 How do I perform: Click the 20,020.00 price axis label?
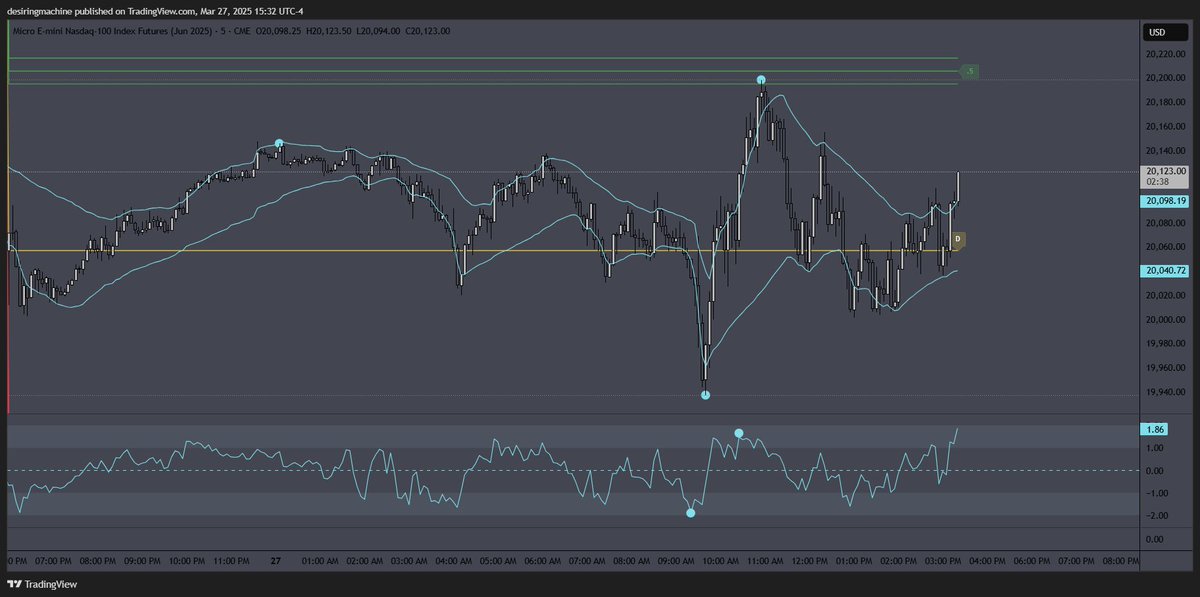click(1167, 295)
